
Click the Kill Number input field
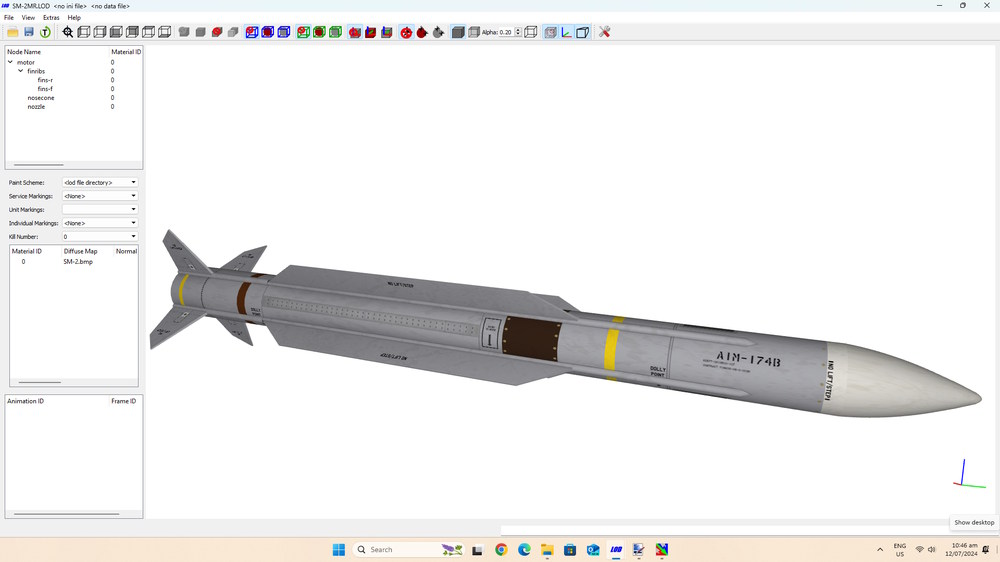pyautogui.click(x=100, y=237)
